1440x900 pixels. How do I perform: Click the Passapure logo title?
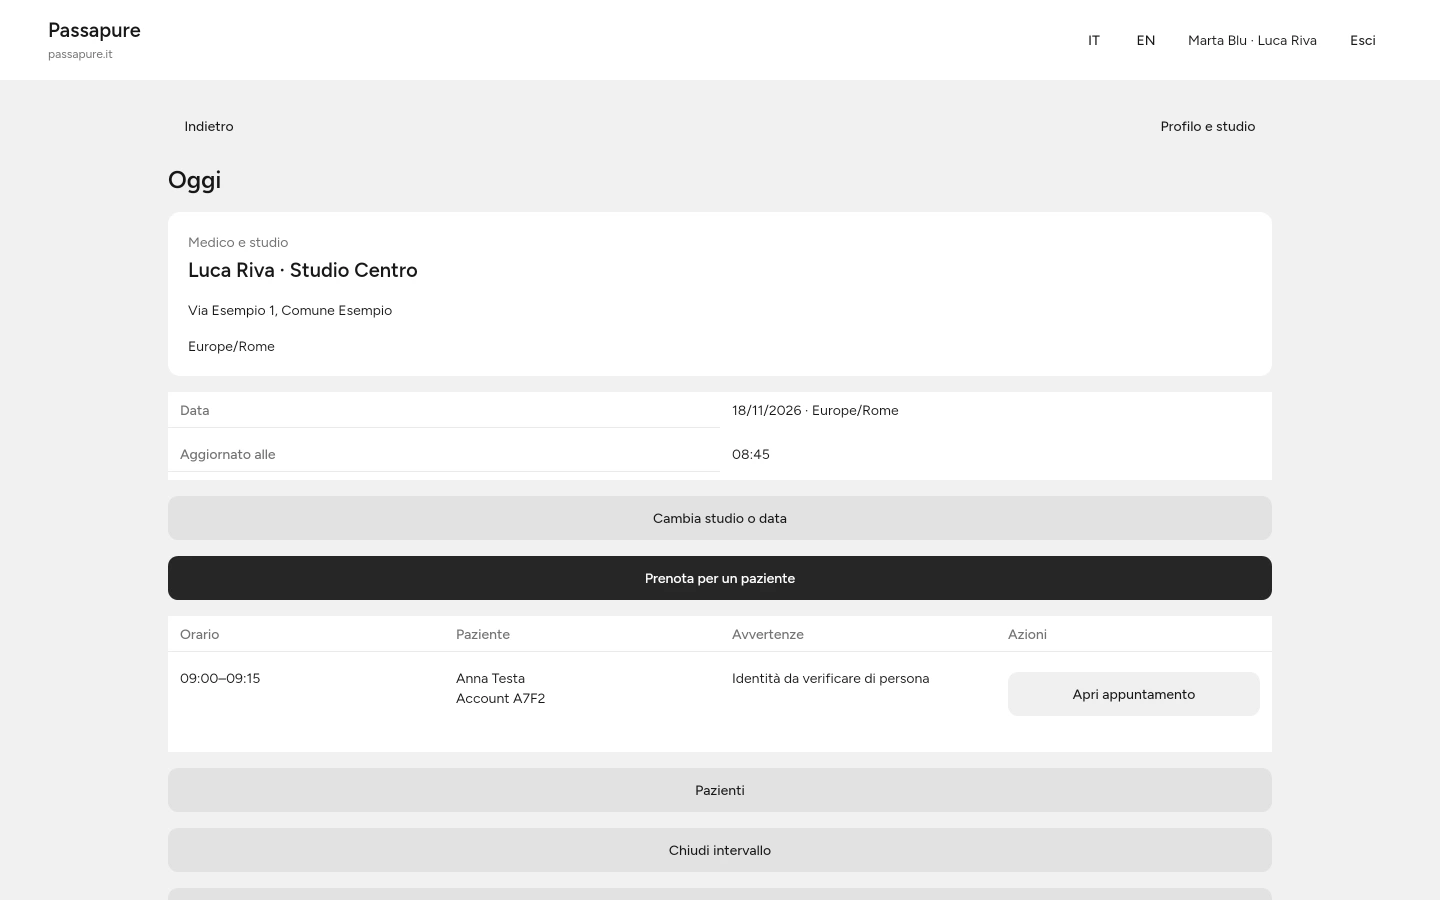coord(94,30)
